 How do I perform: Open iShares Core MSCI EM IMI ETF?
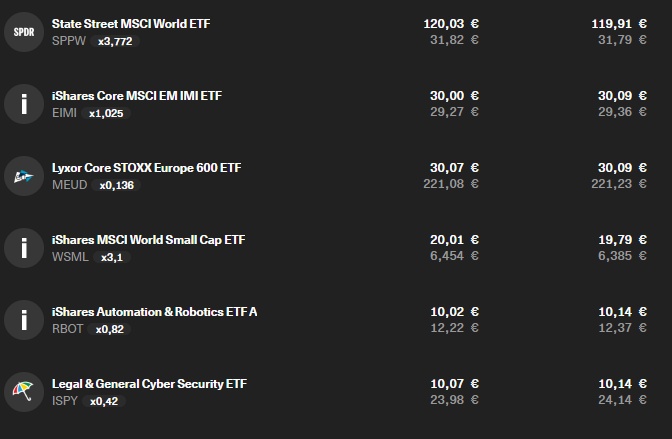[x=137, y=96]
